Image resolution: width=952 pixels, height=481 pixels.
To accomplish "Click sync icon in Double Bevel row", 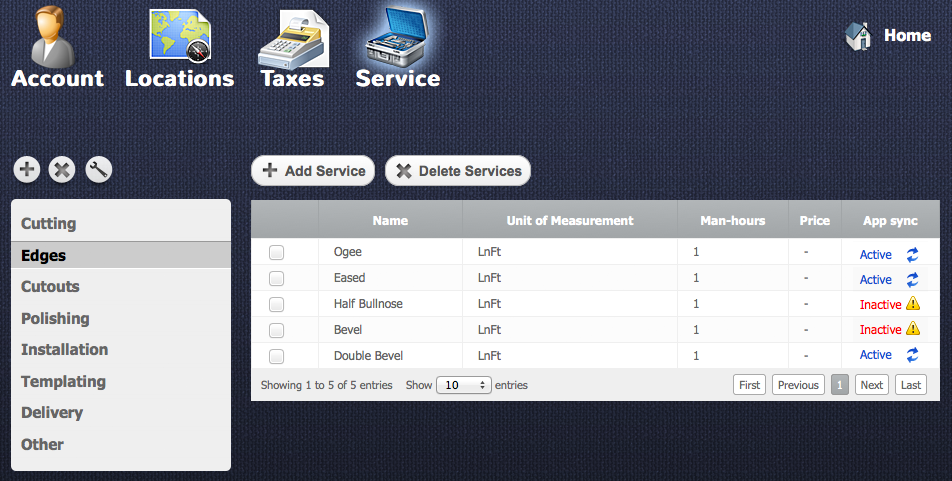I will coord(913,355).
